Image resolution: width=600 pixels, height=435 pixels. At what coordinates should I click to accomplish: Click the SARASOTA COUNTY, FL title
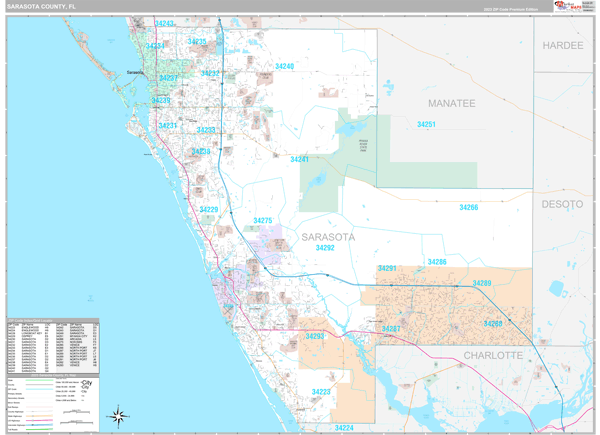[x=45, y=6]
